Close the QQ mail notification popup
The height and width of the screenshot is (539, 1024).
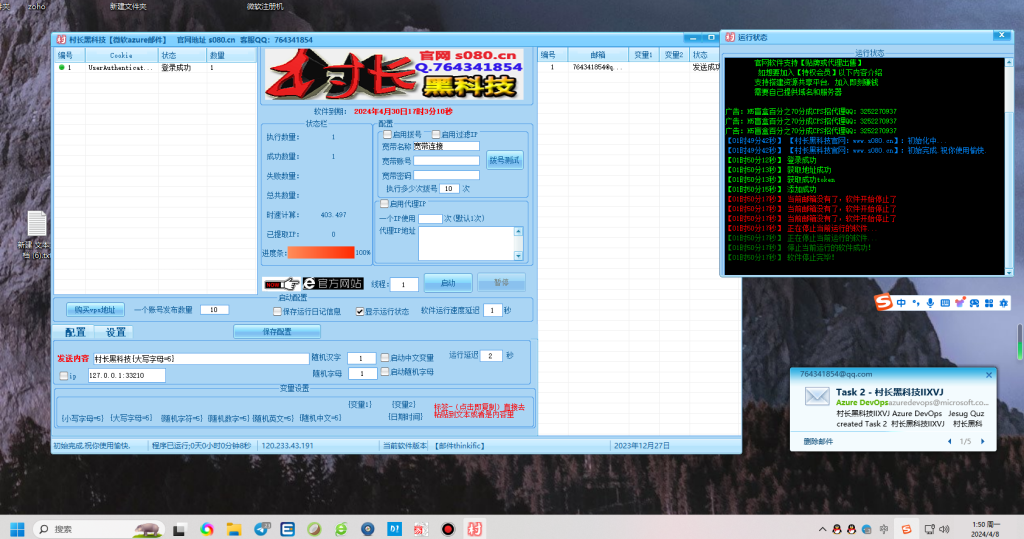[989, 375]
